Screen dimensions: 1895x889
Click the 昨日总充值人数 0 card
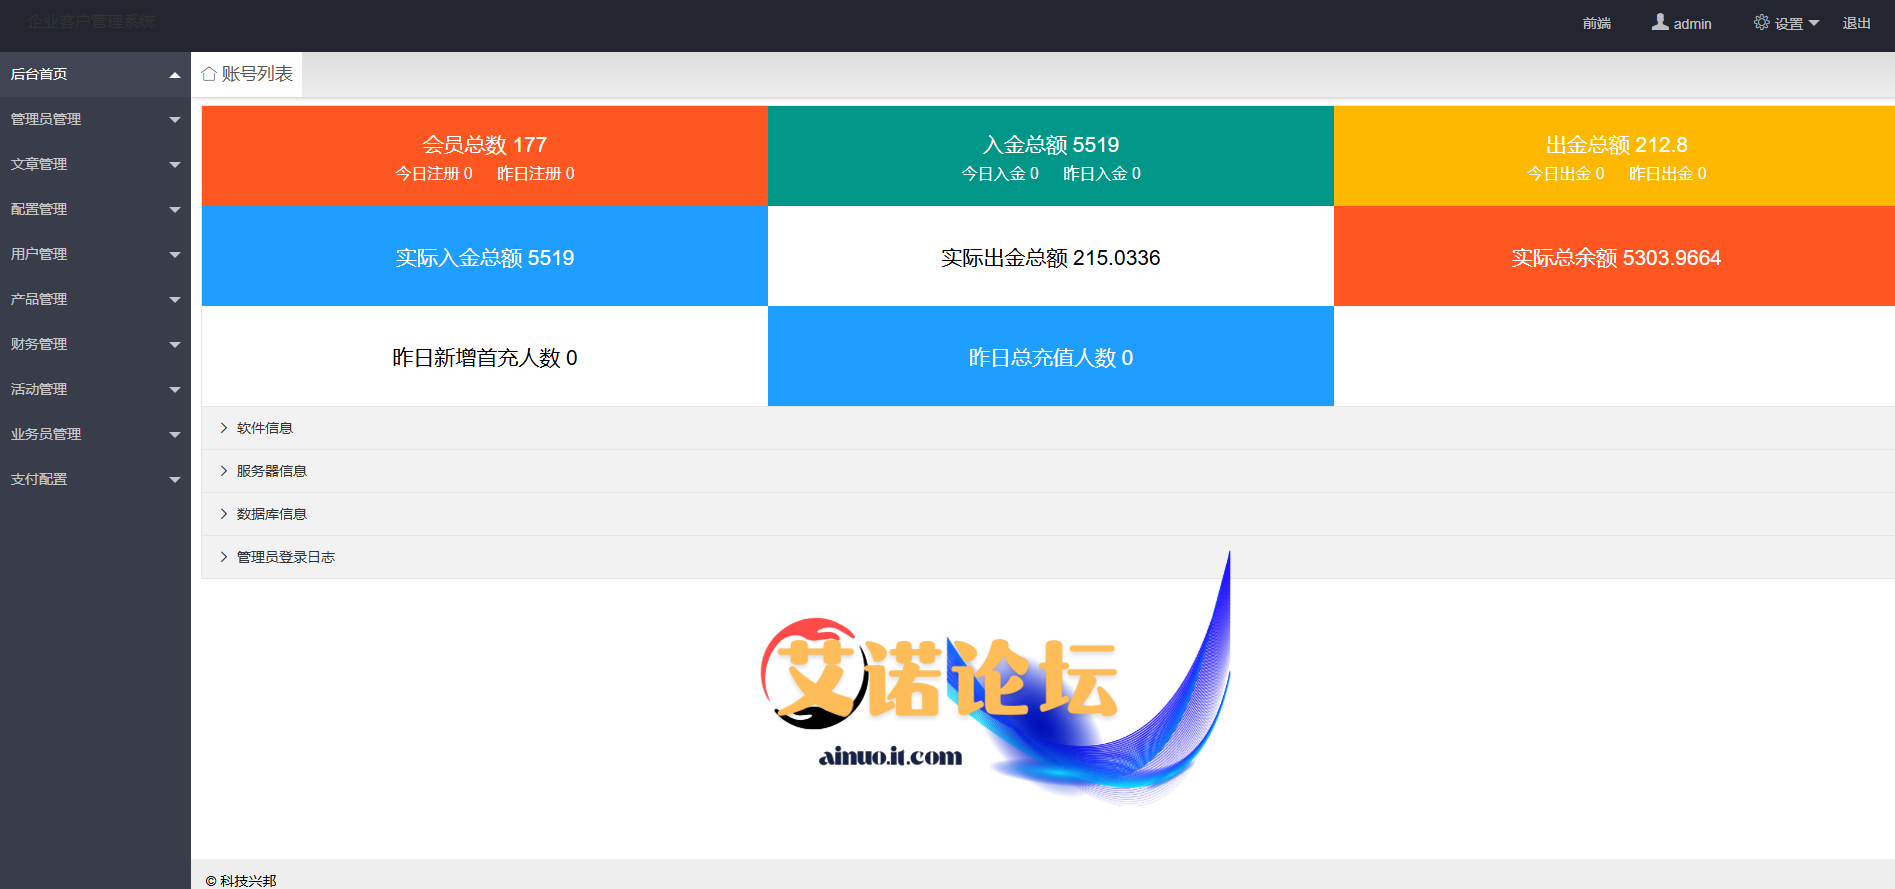[x=1051, y=356]
